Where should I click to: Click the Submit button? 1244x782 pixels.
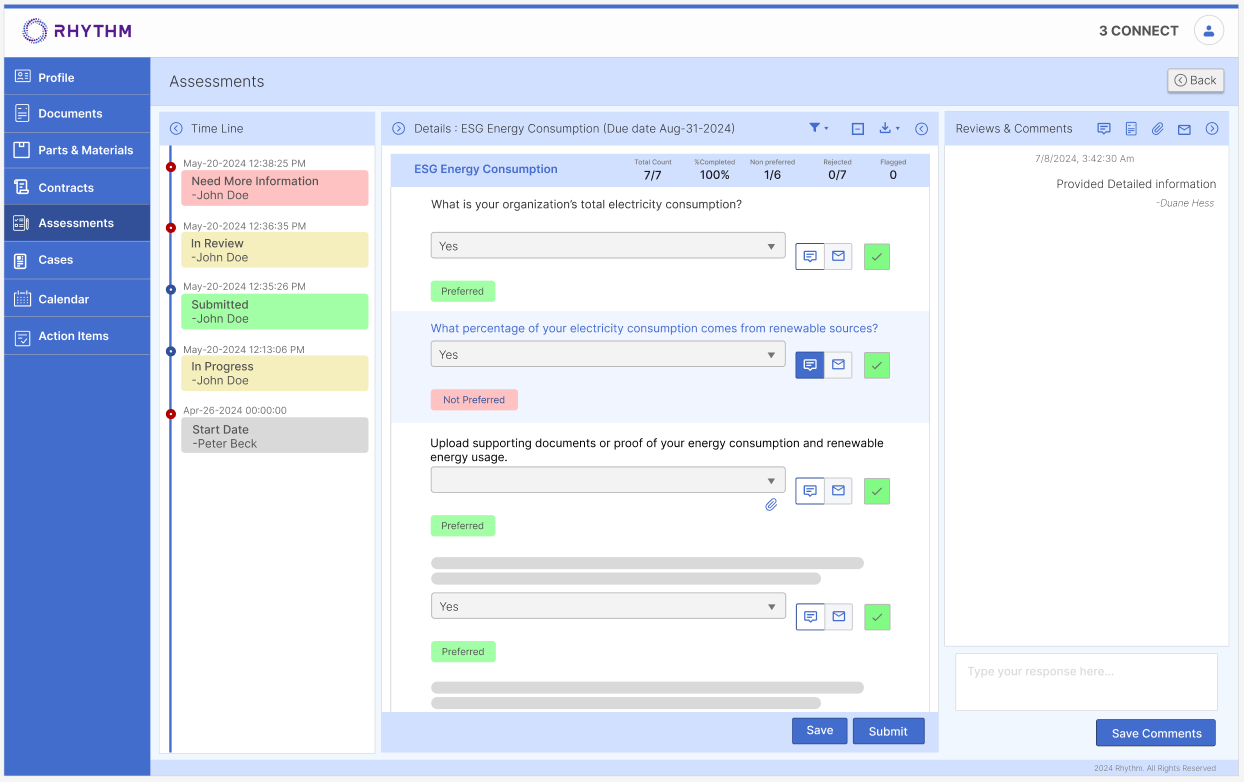tap(888, 731)
